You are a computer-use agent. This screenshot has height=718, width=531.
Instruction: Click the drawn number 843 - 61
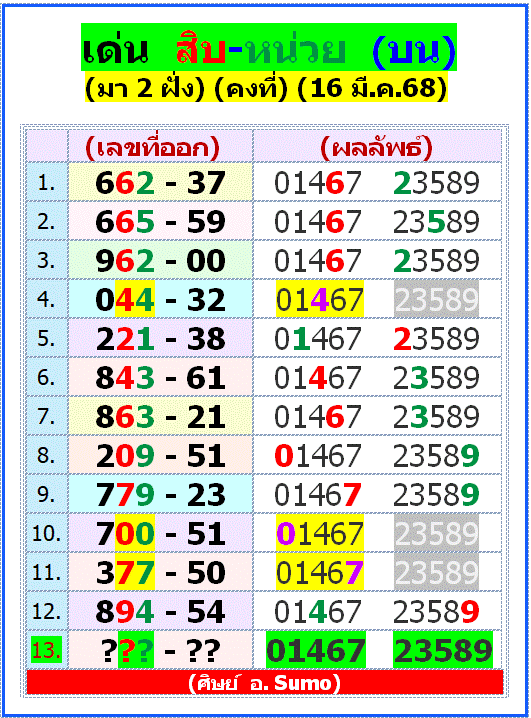pos(160,377)
